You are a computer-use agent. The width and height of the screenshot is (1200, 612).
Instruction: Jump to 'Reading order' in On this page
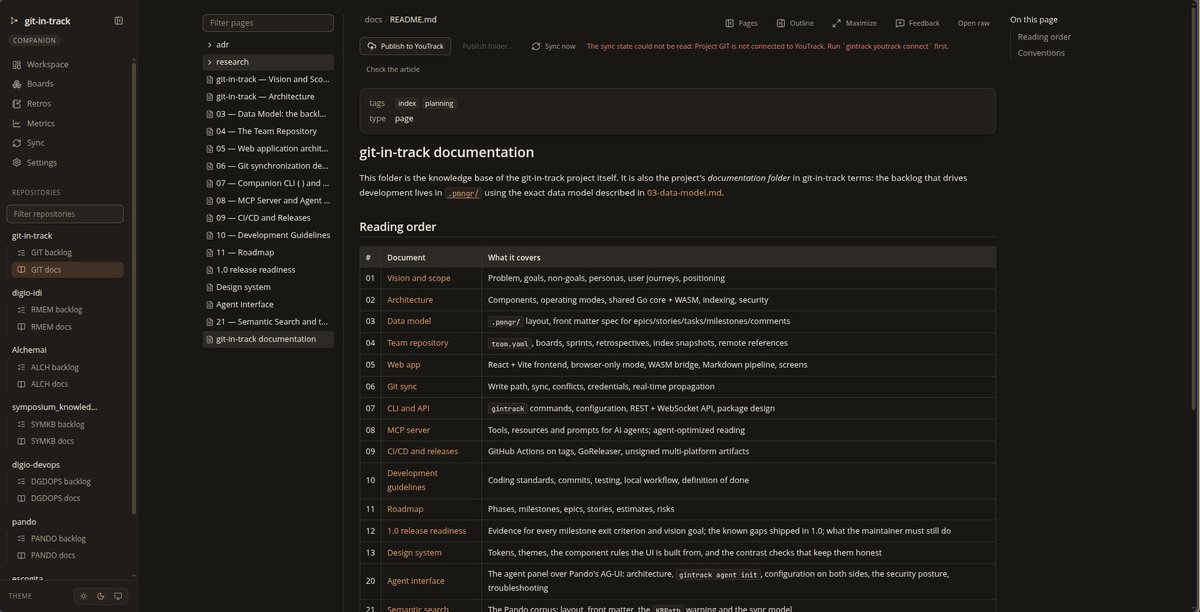tap(1044, 37)
